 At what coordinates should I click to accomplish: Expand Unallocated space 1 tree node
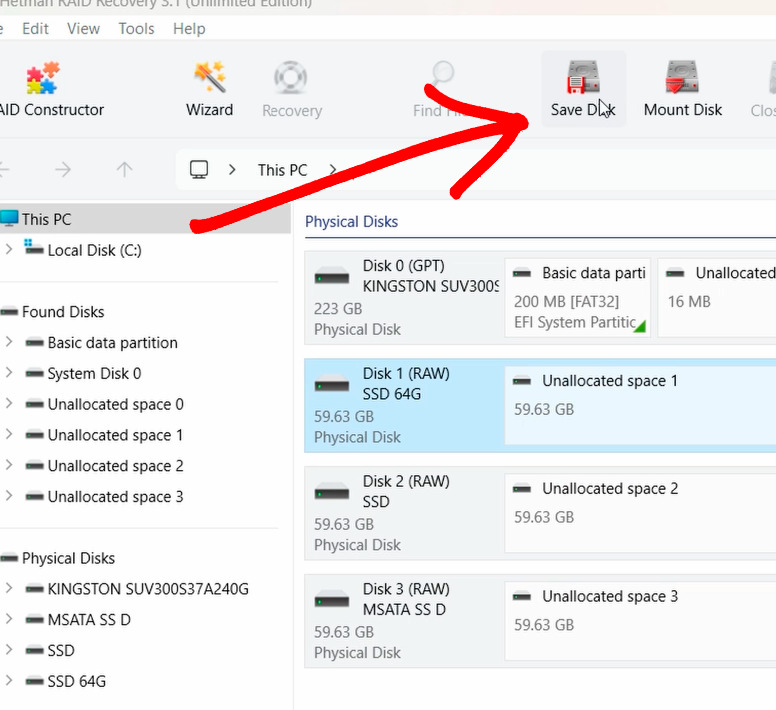[8, 434]
